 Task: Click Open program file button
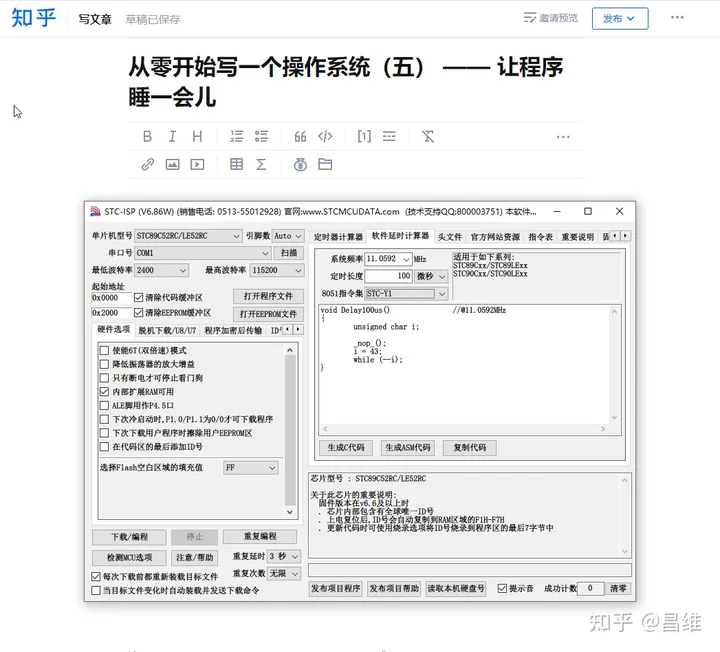[x=268, y=296]
